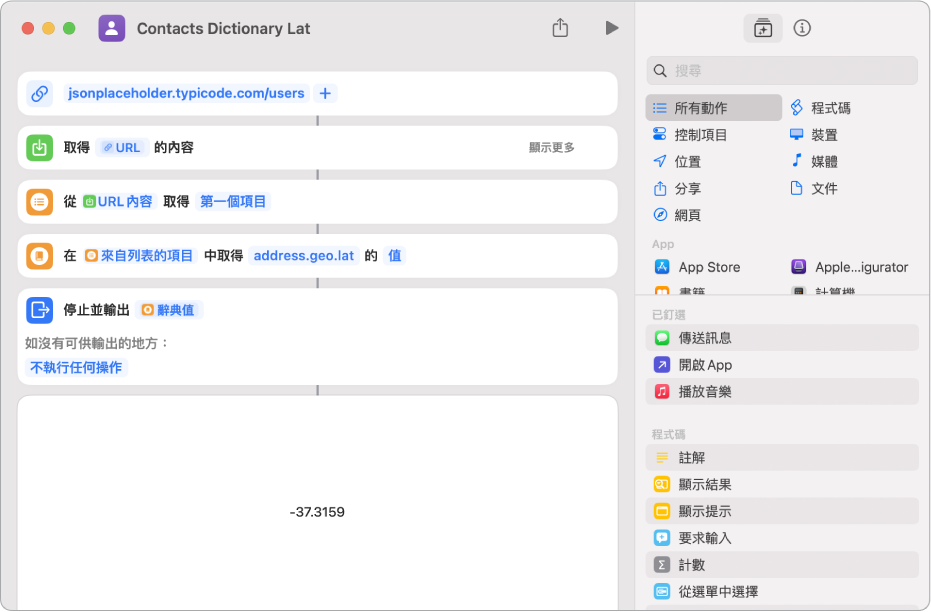Edit the jsonplaceholder.typicode.com/users URL
This screenshot has width=931, height=612.
(x=186, y=93)
